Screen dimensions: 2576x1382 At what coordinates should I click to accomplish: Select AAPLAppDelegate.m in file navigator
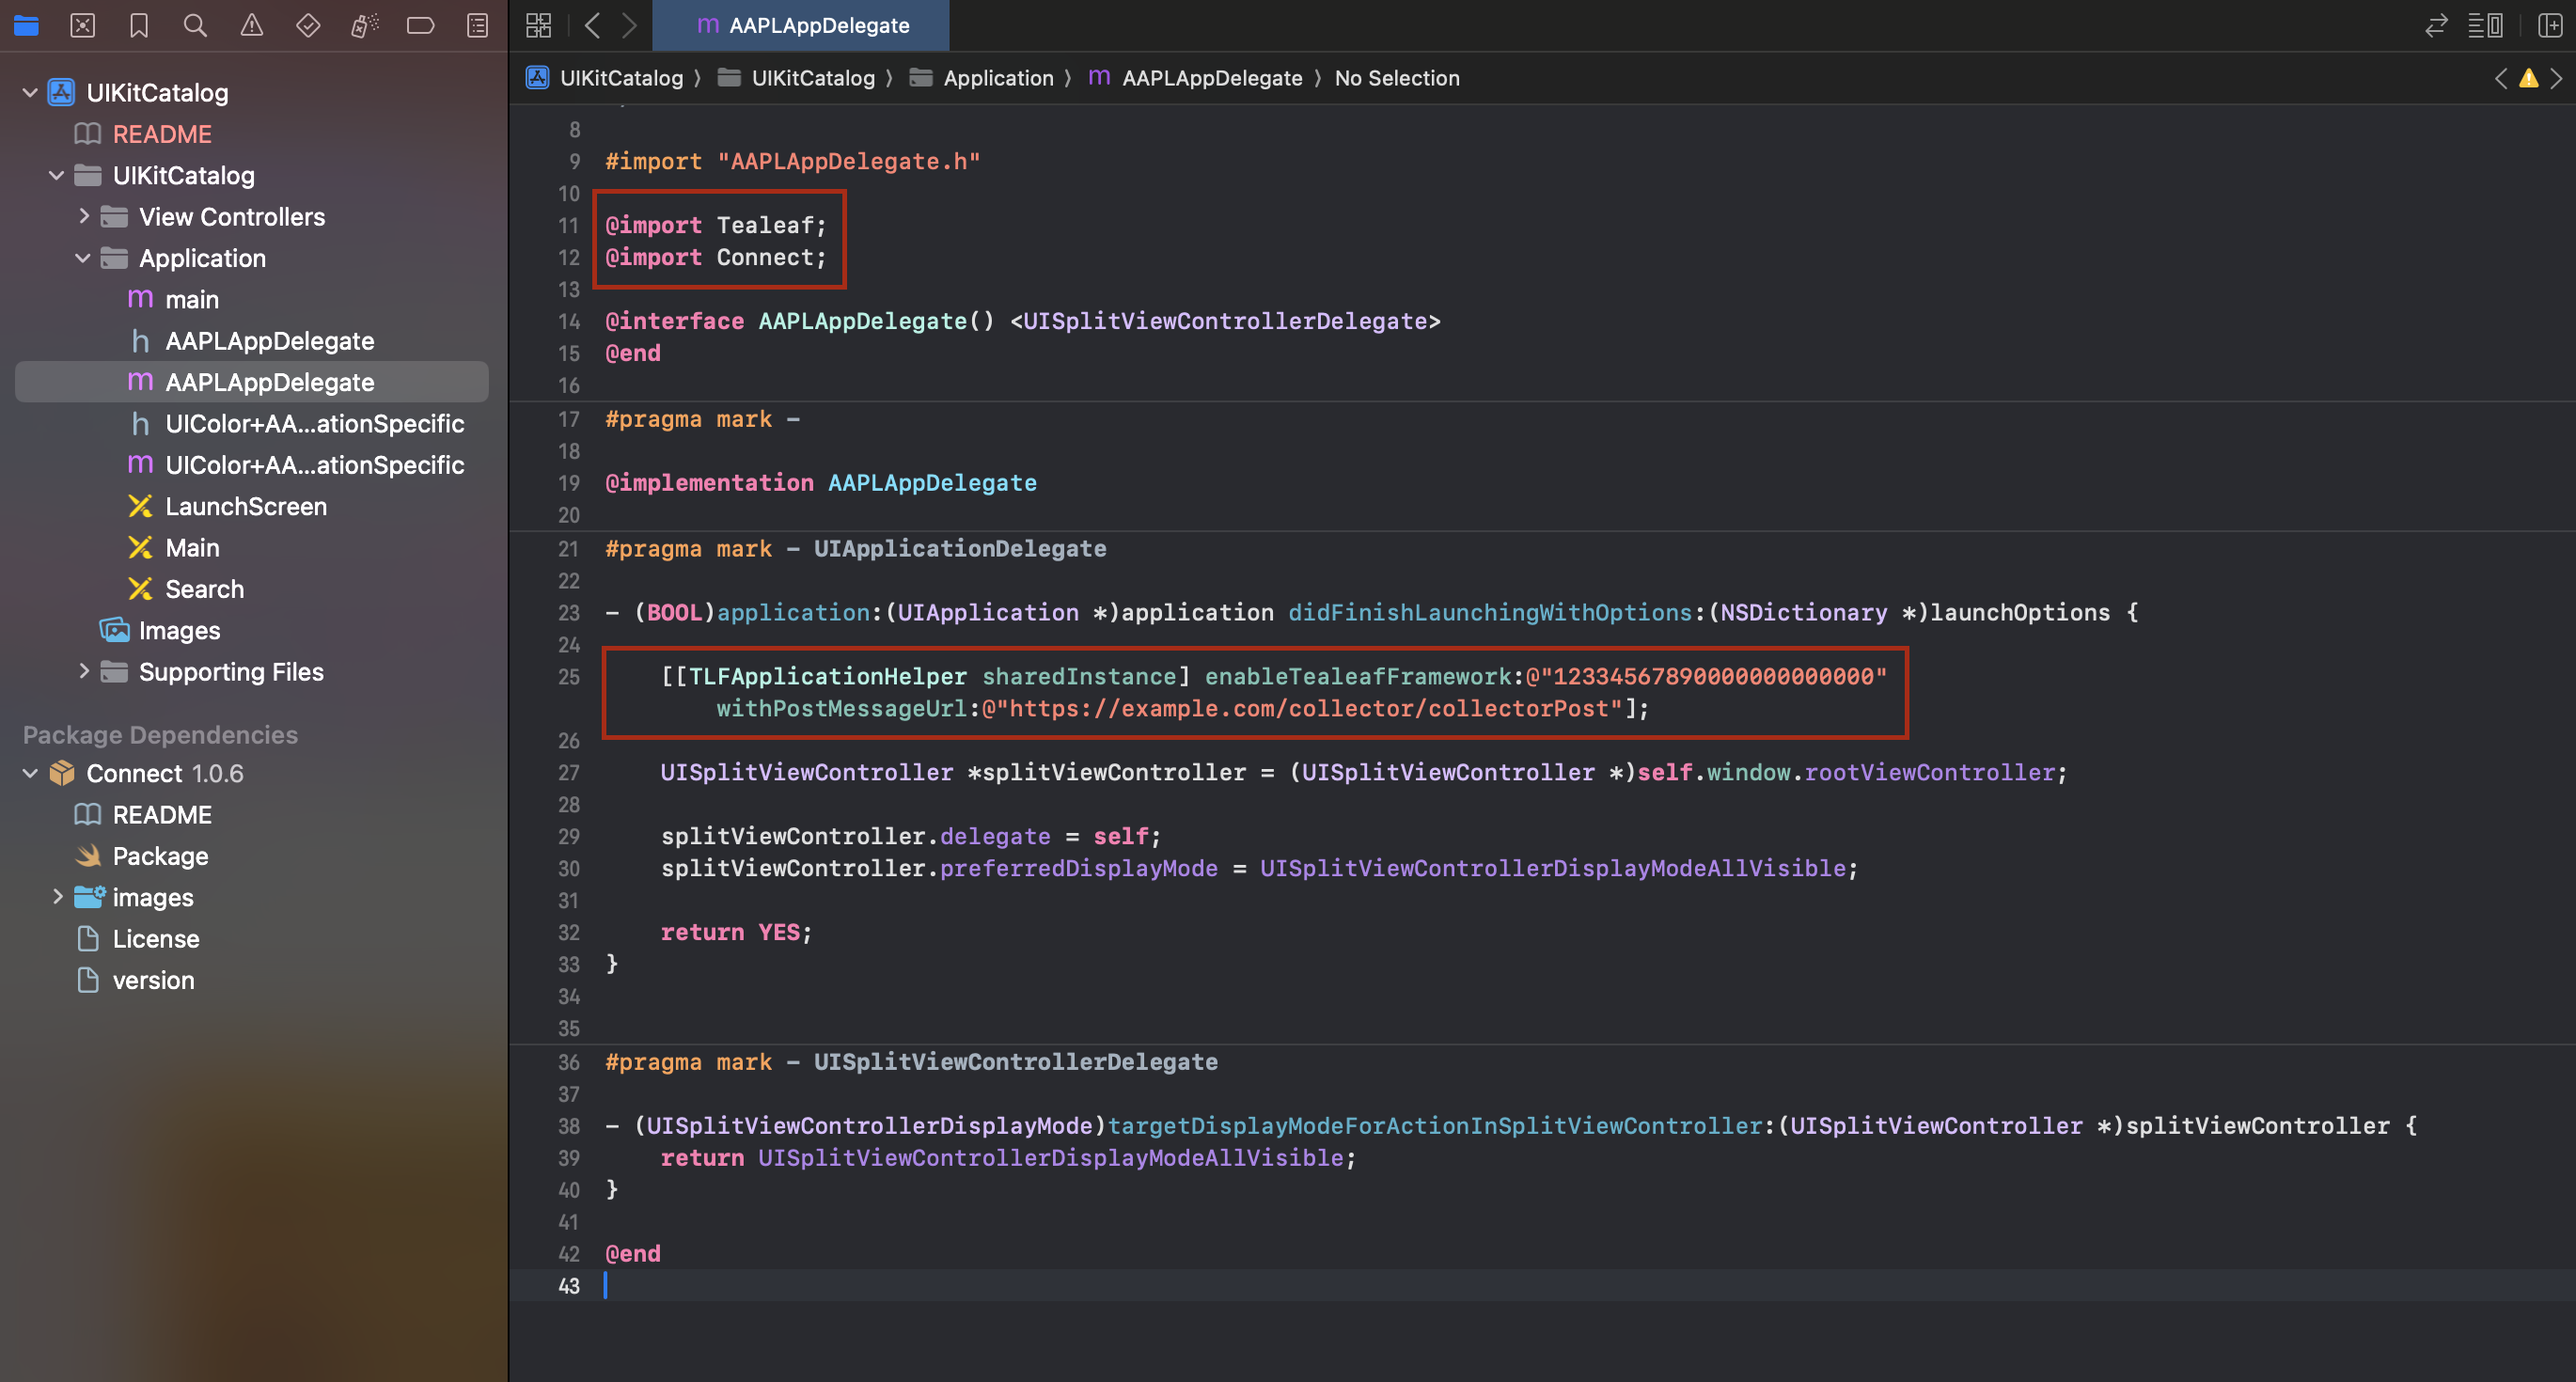(269, 382)
